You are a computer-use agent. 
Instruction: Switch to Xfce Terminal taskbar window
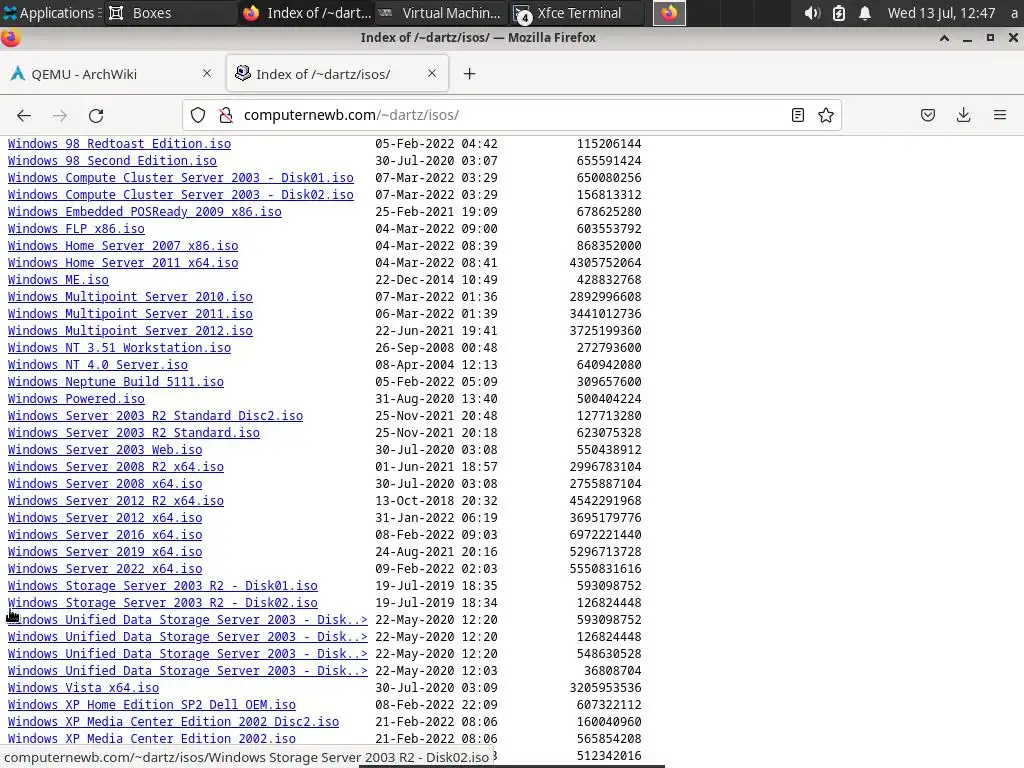click(x=576, y=13)
